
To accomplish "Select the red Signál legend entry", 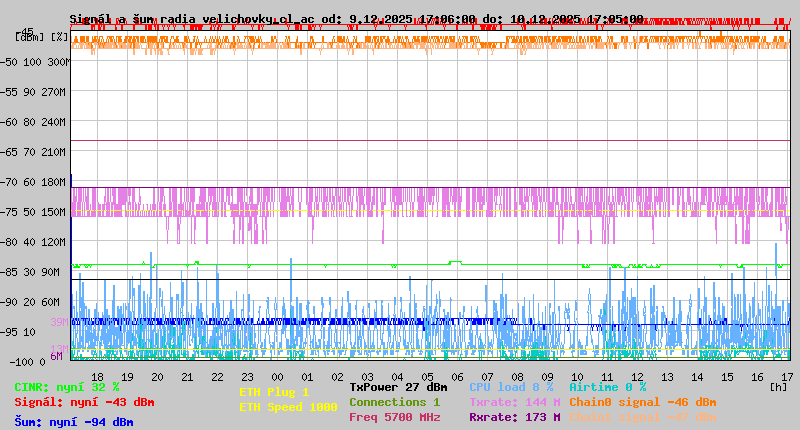I will [x=84, y=402].
